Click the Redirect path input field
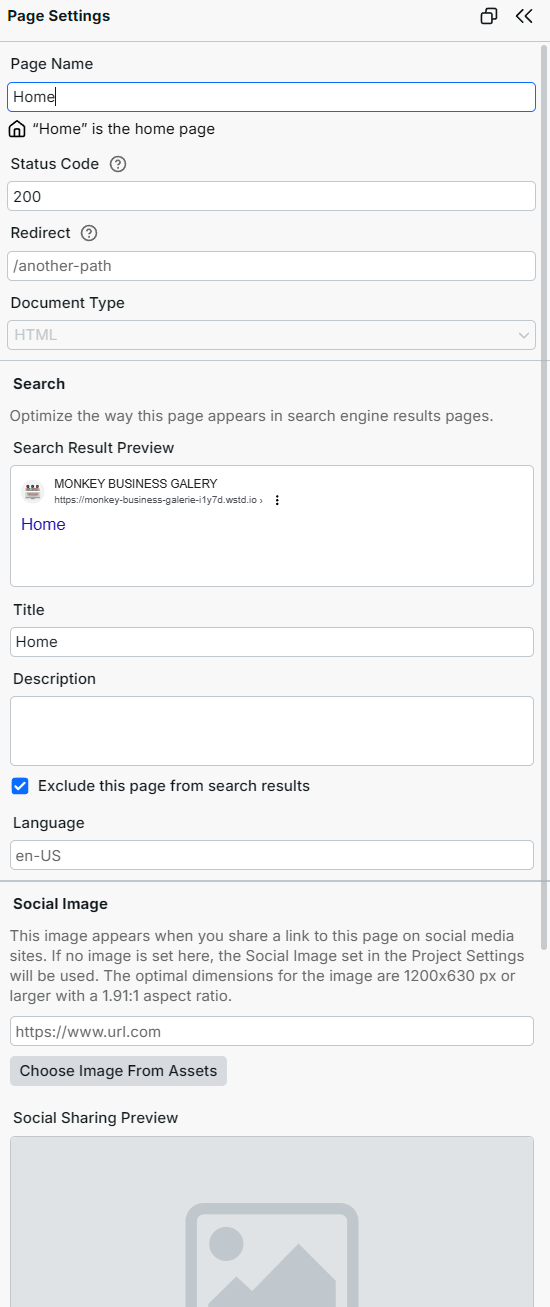This screenshot has height=1307, width=550. coord(271,266)
